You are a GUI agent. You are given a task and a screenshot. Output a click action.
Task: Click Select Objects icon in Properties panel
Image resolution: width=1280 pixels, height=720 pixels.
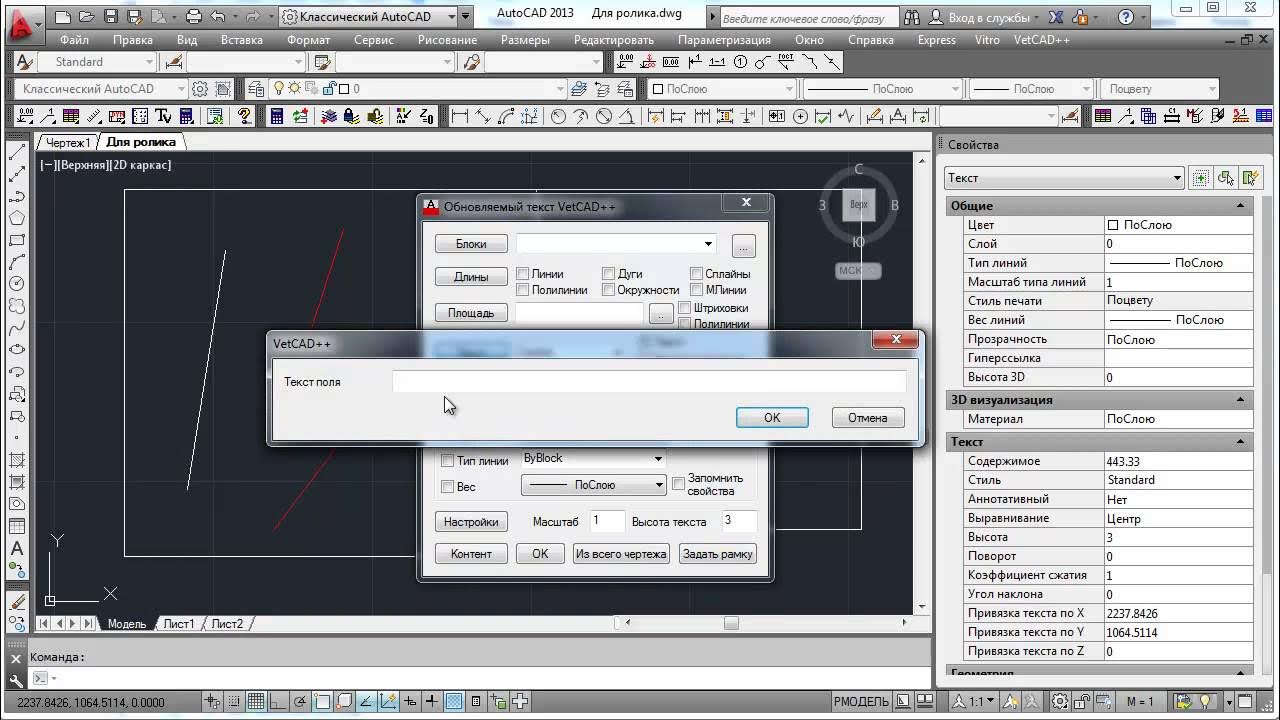tap(1225, 178)
